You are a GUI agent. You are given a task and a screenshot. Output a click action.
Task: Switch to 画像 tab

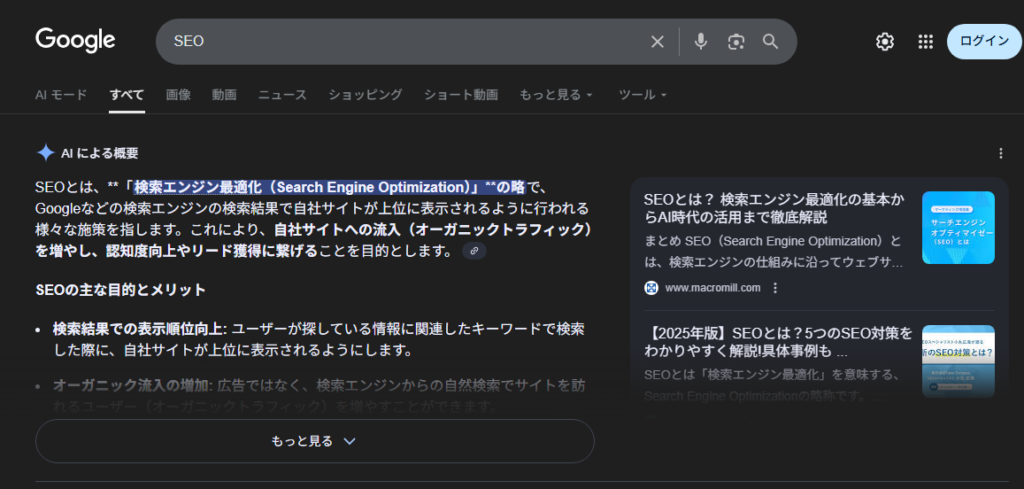pyautogui.click(x=178, y=95)
